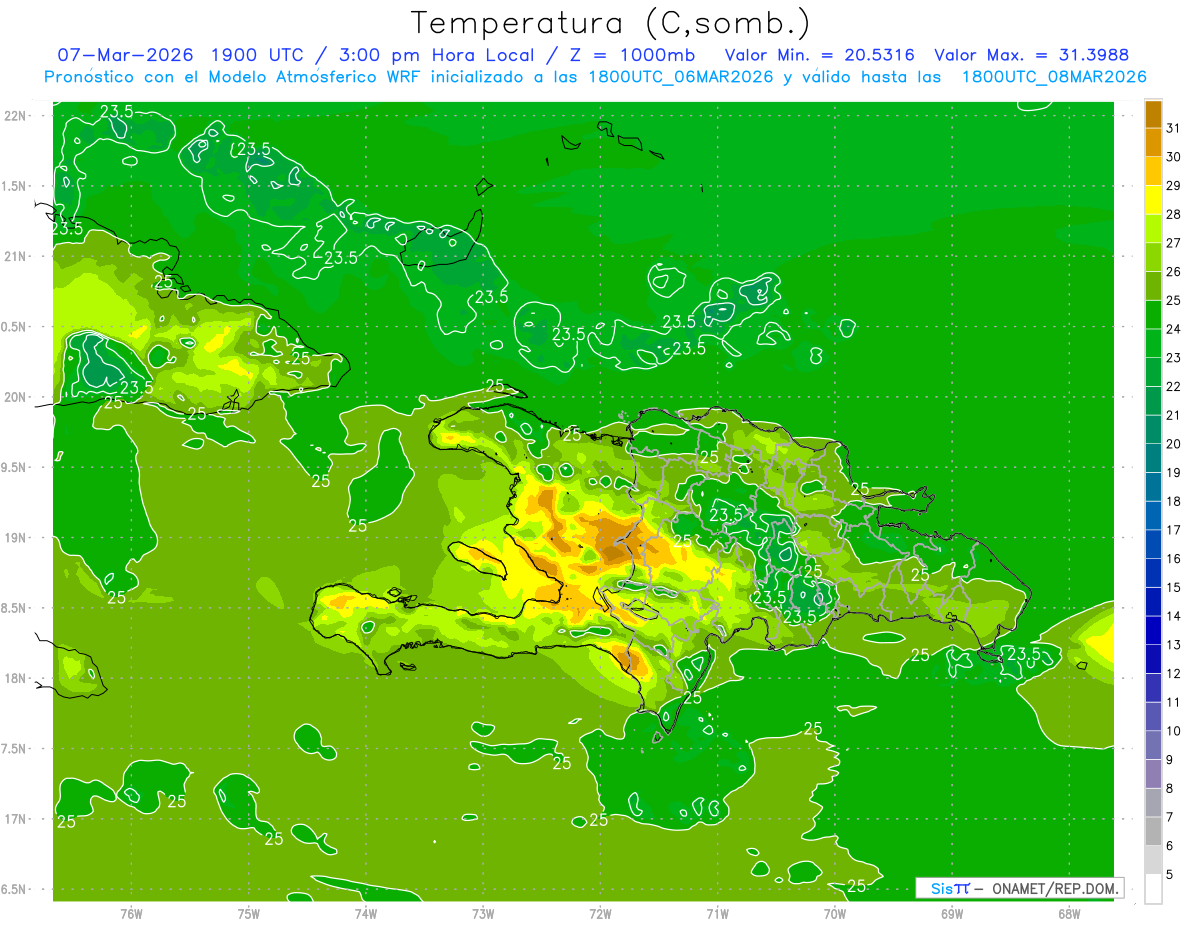Image resolution: width=1200 pixels, height=927 pixels.
Task: Click the 1.5N latitude axis label
Action: pos(15,186)
